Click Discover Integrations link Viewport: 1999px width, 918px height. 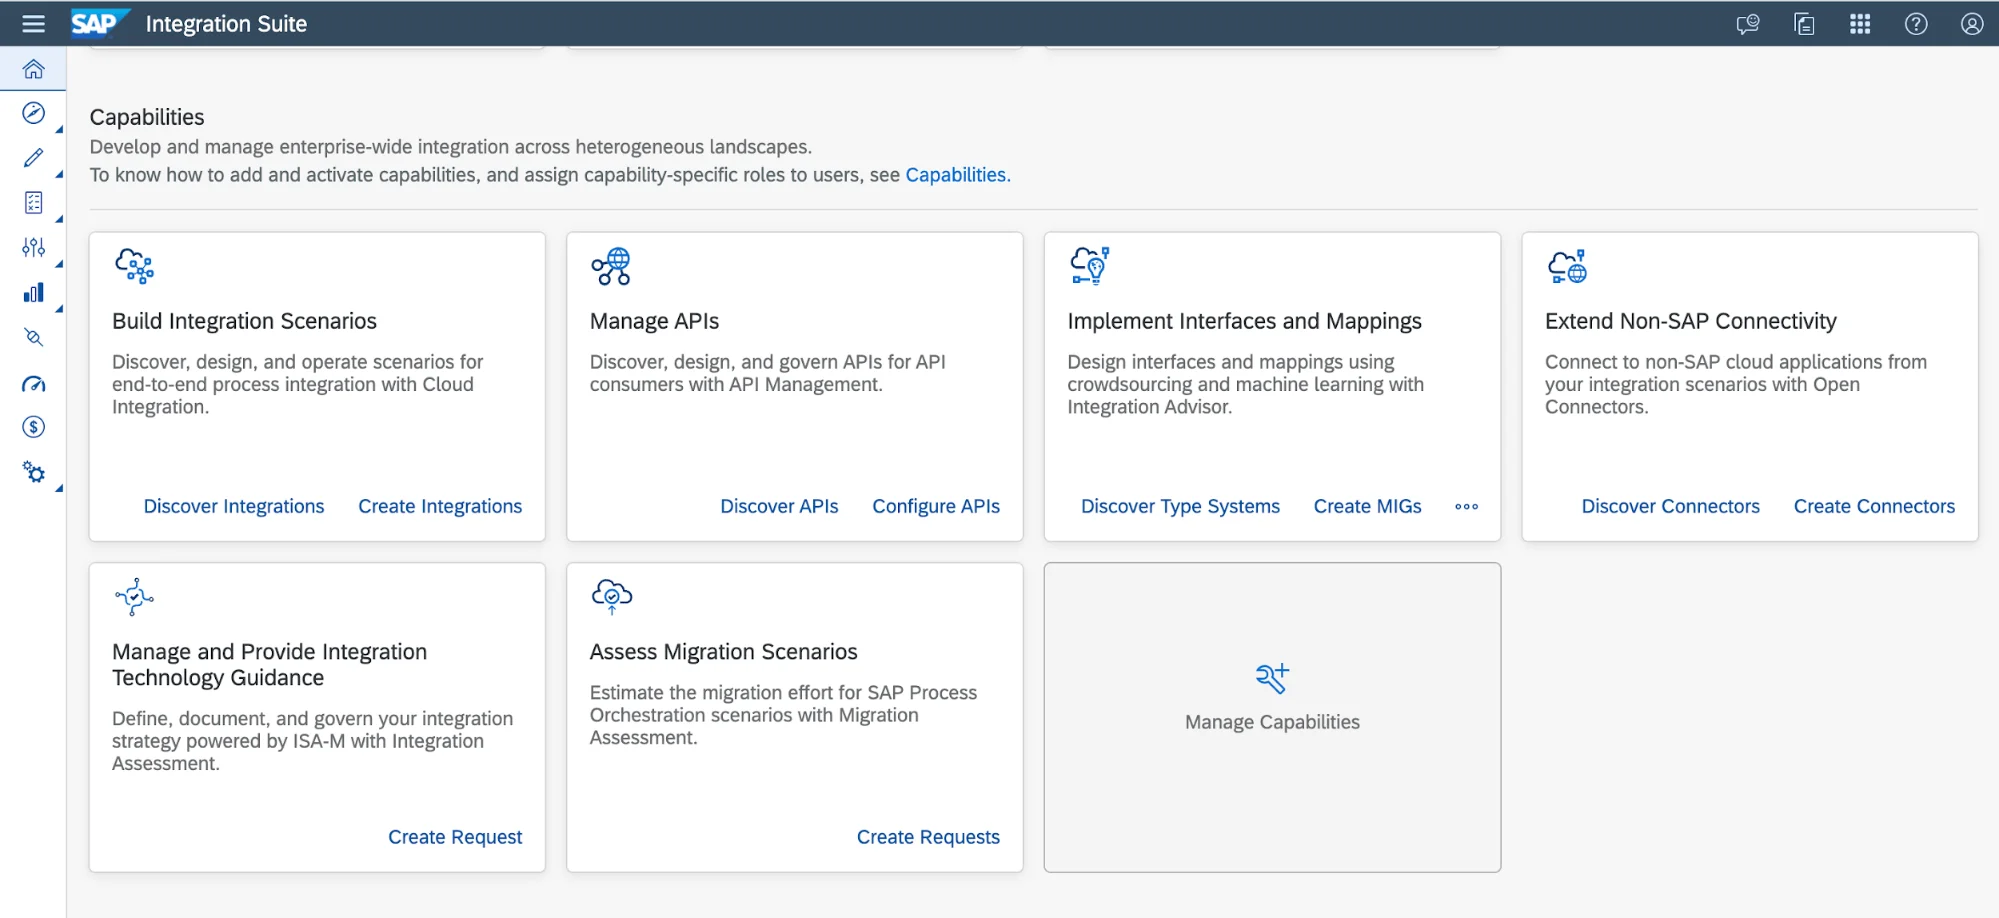point(234,506)
